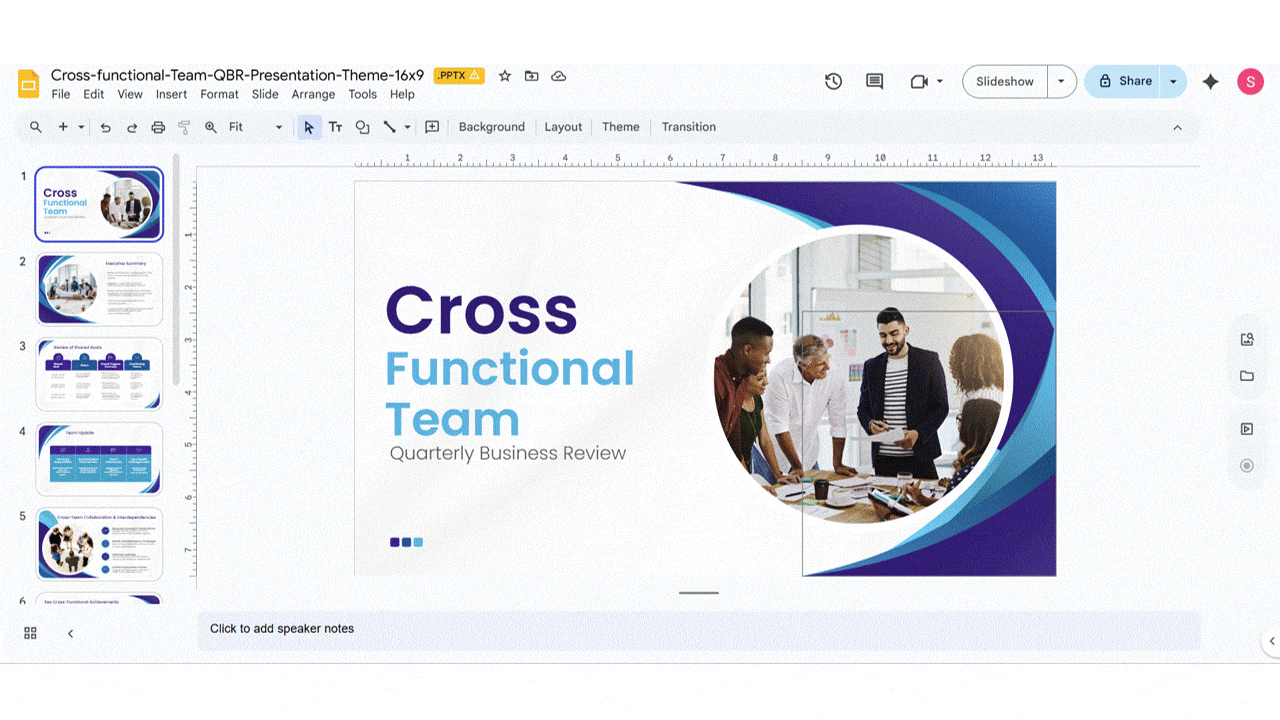Image resolution: width=1280 pixels, height=720 pixels.
Task: Open the Arrange menu
Action: point(313,94)
